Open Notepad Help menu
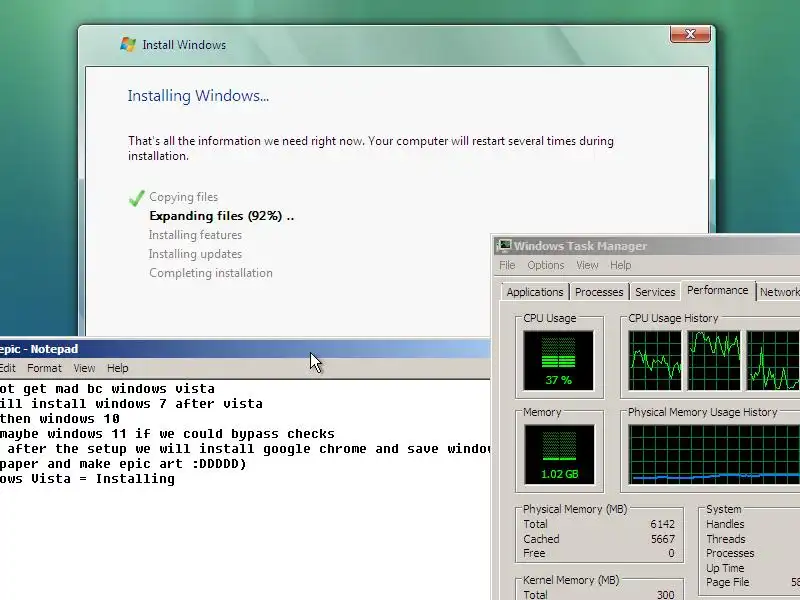This screenshot has height=600, width=800. click(x=117, y=368)
